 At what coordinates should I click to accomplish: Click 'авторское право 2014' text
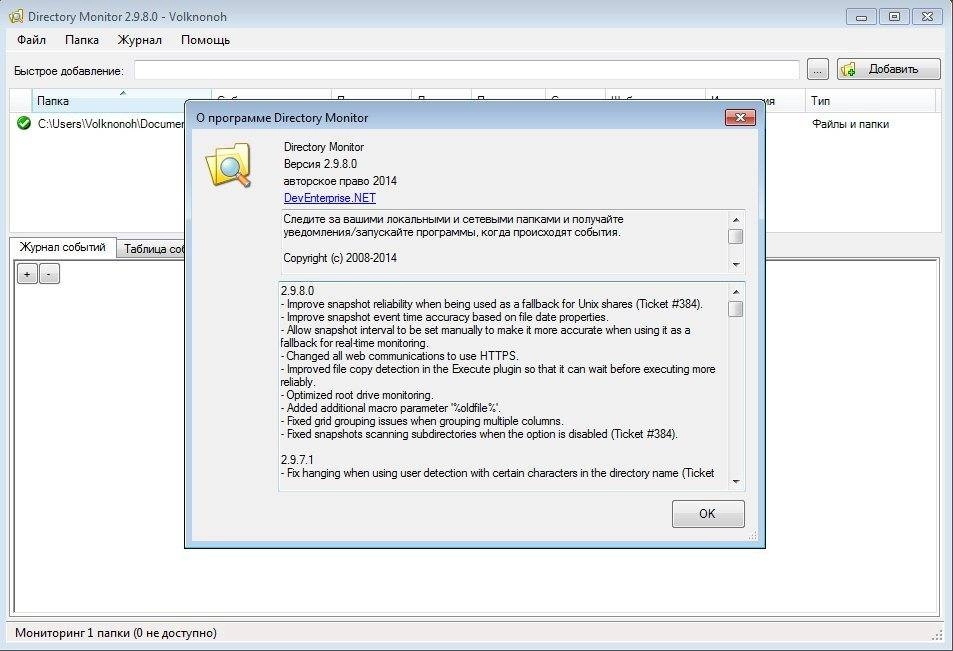click(340, 181)
